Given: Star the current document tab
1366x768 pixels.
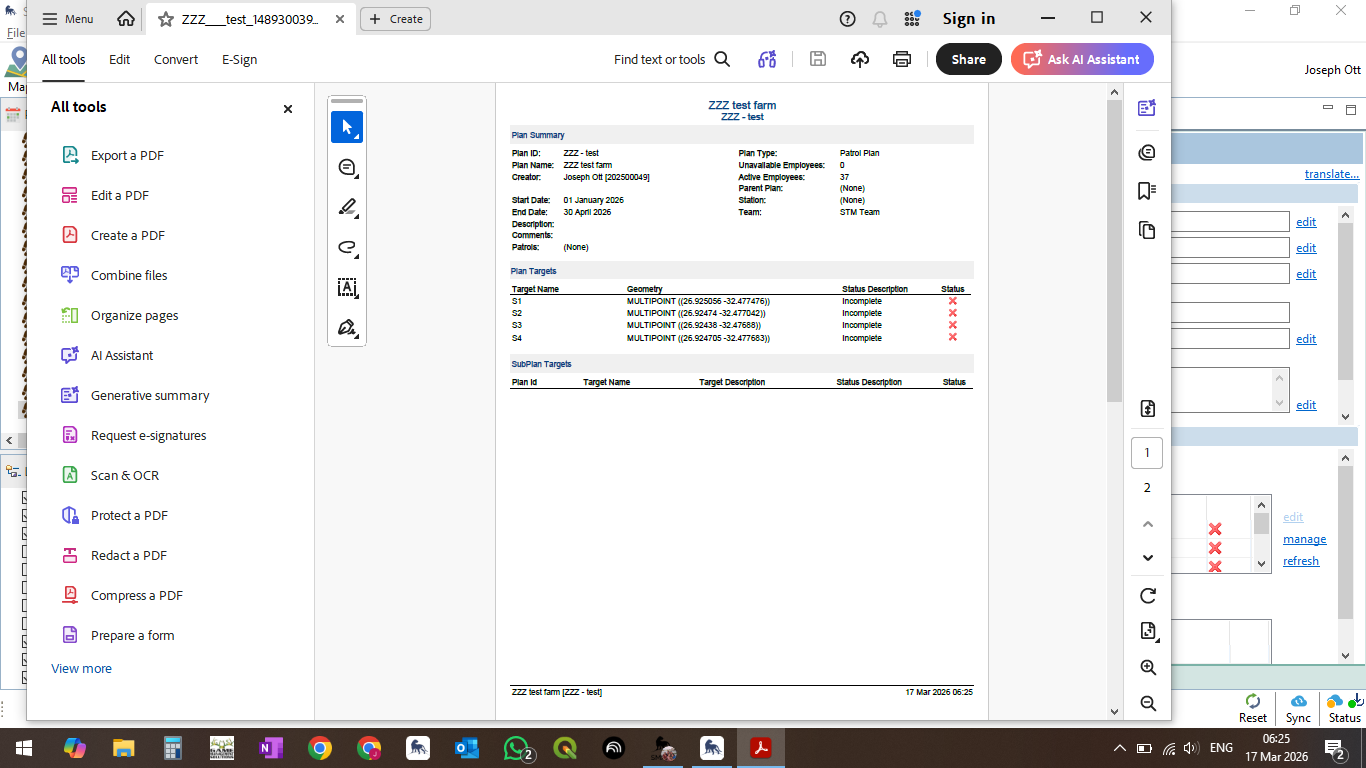Looking at the screenshot, I should coord(166,19).
